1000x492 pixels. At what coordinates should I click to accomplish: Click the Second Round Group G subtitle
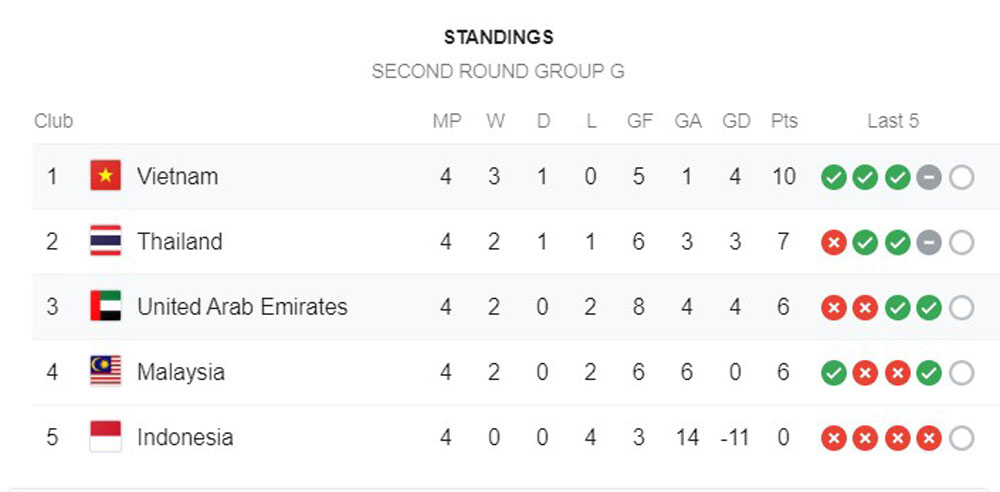(x=498, y=71)
